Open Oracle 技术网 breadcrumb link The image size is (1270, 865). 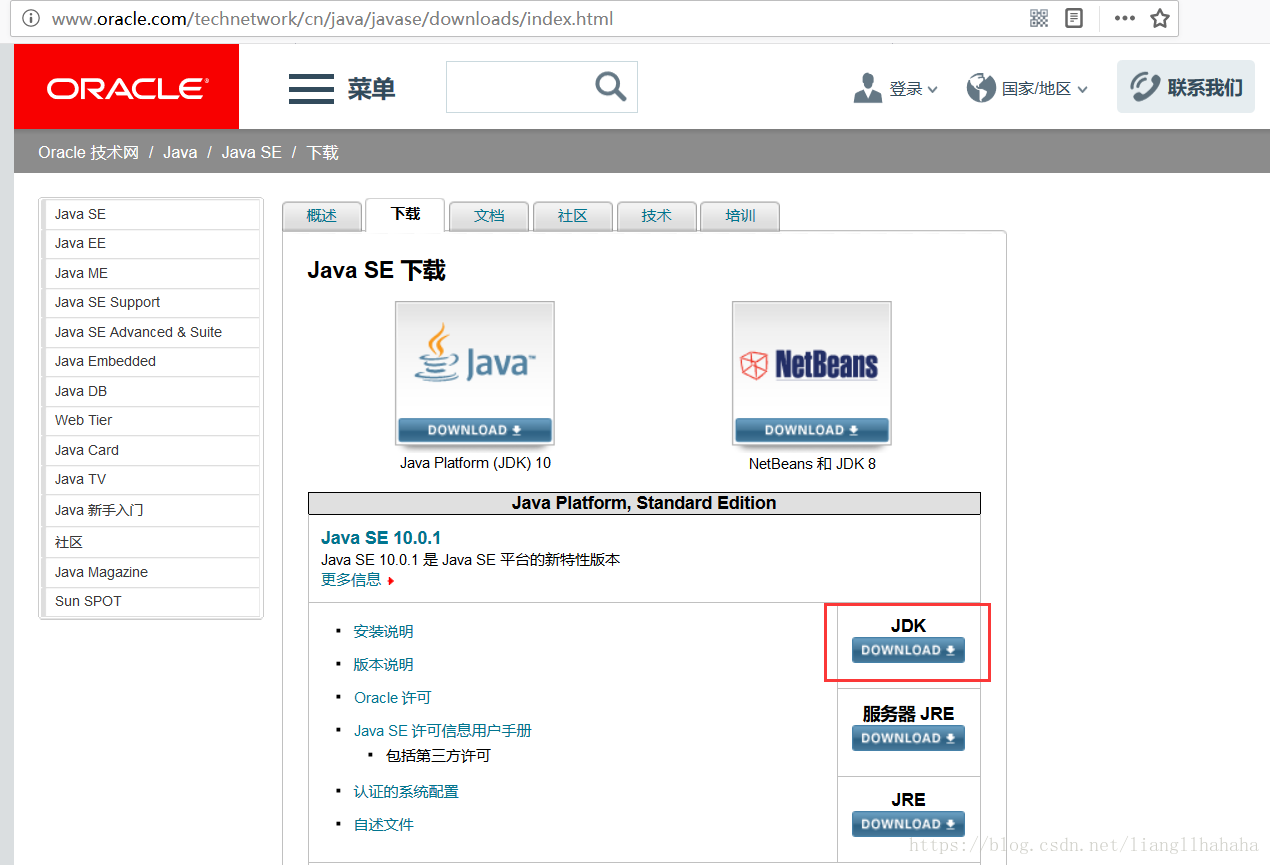tap(88, 152)
